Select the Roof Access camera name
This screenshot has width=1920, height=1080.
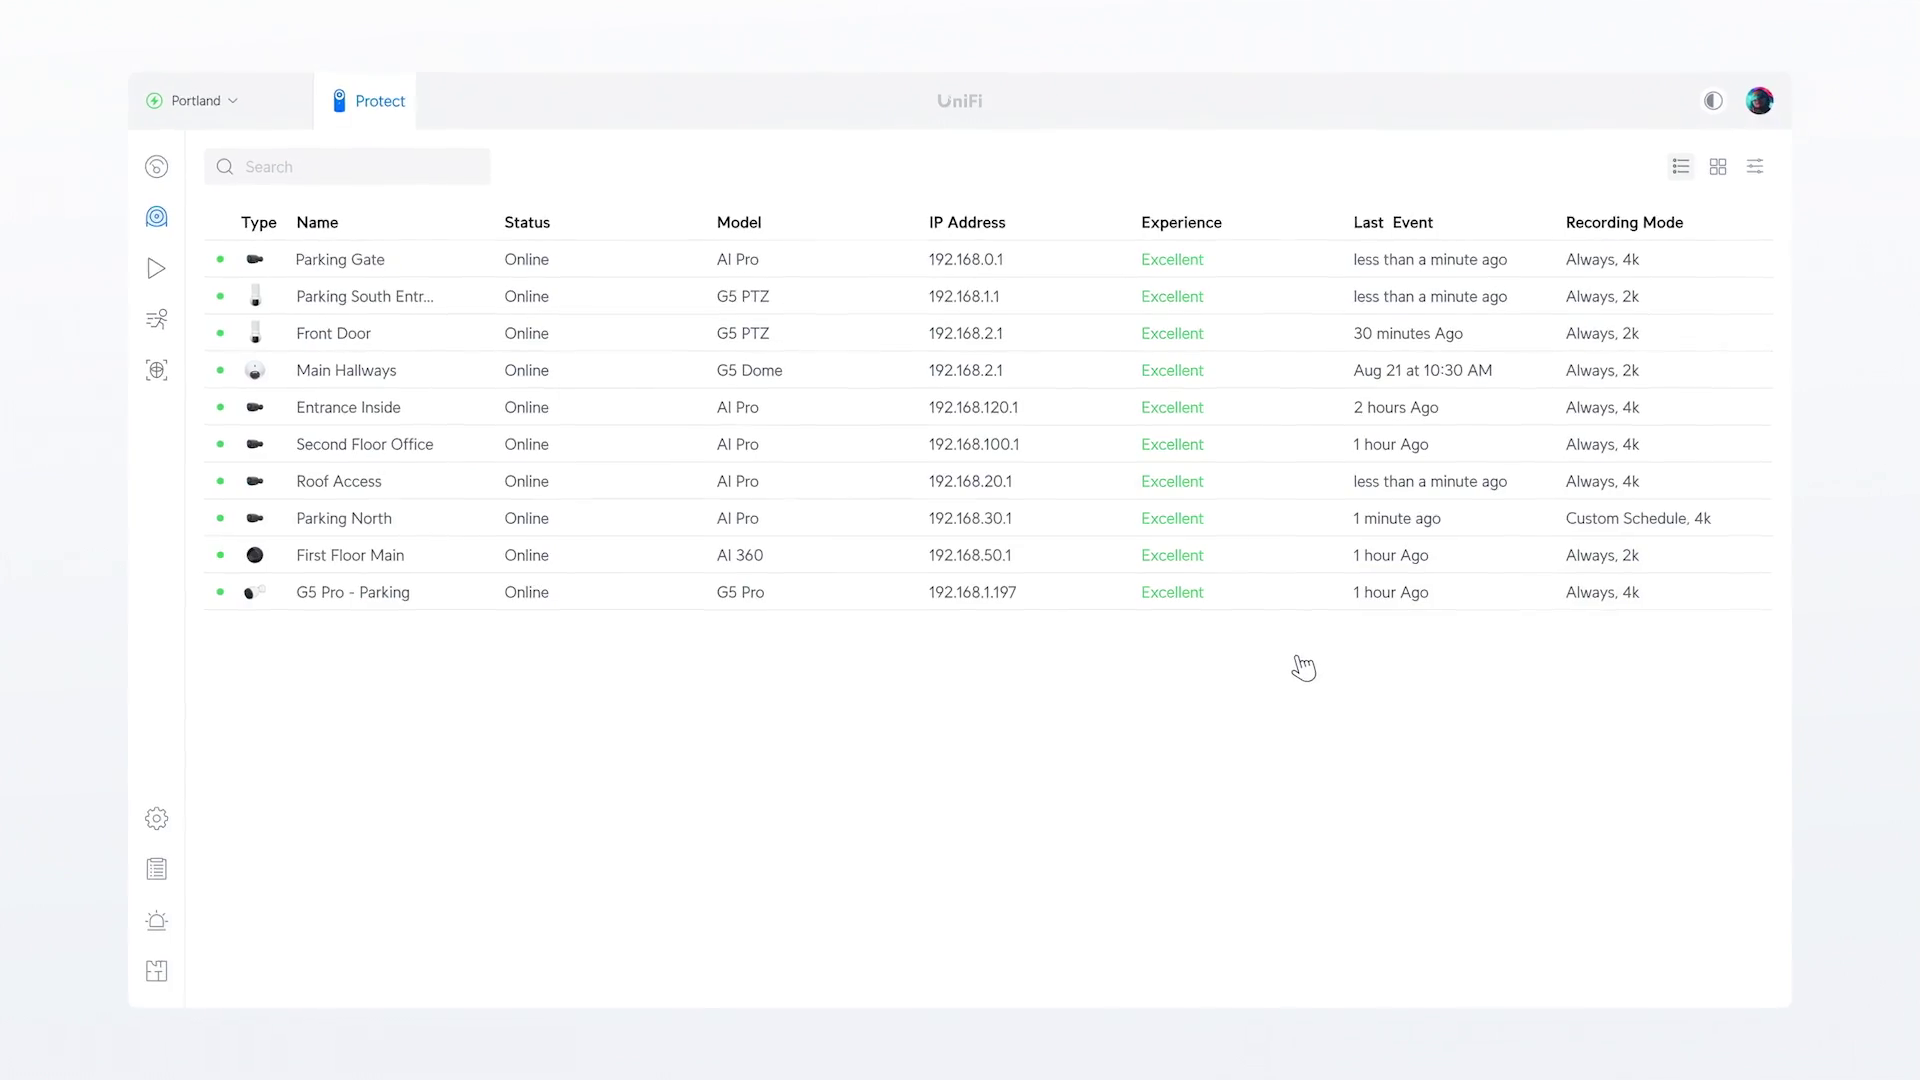pos(339,481)
